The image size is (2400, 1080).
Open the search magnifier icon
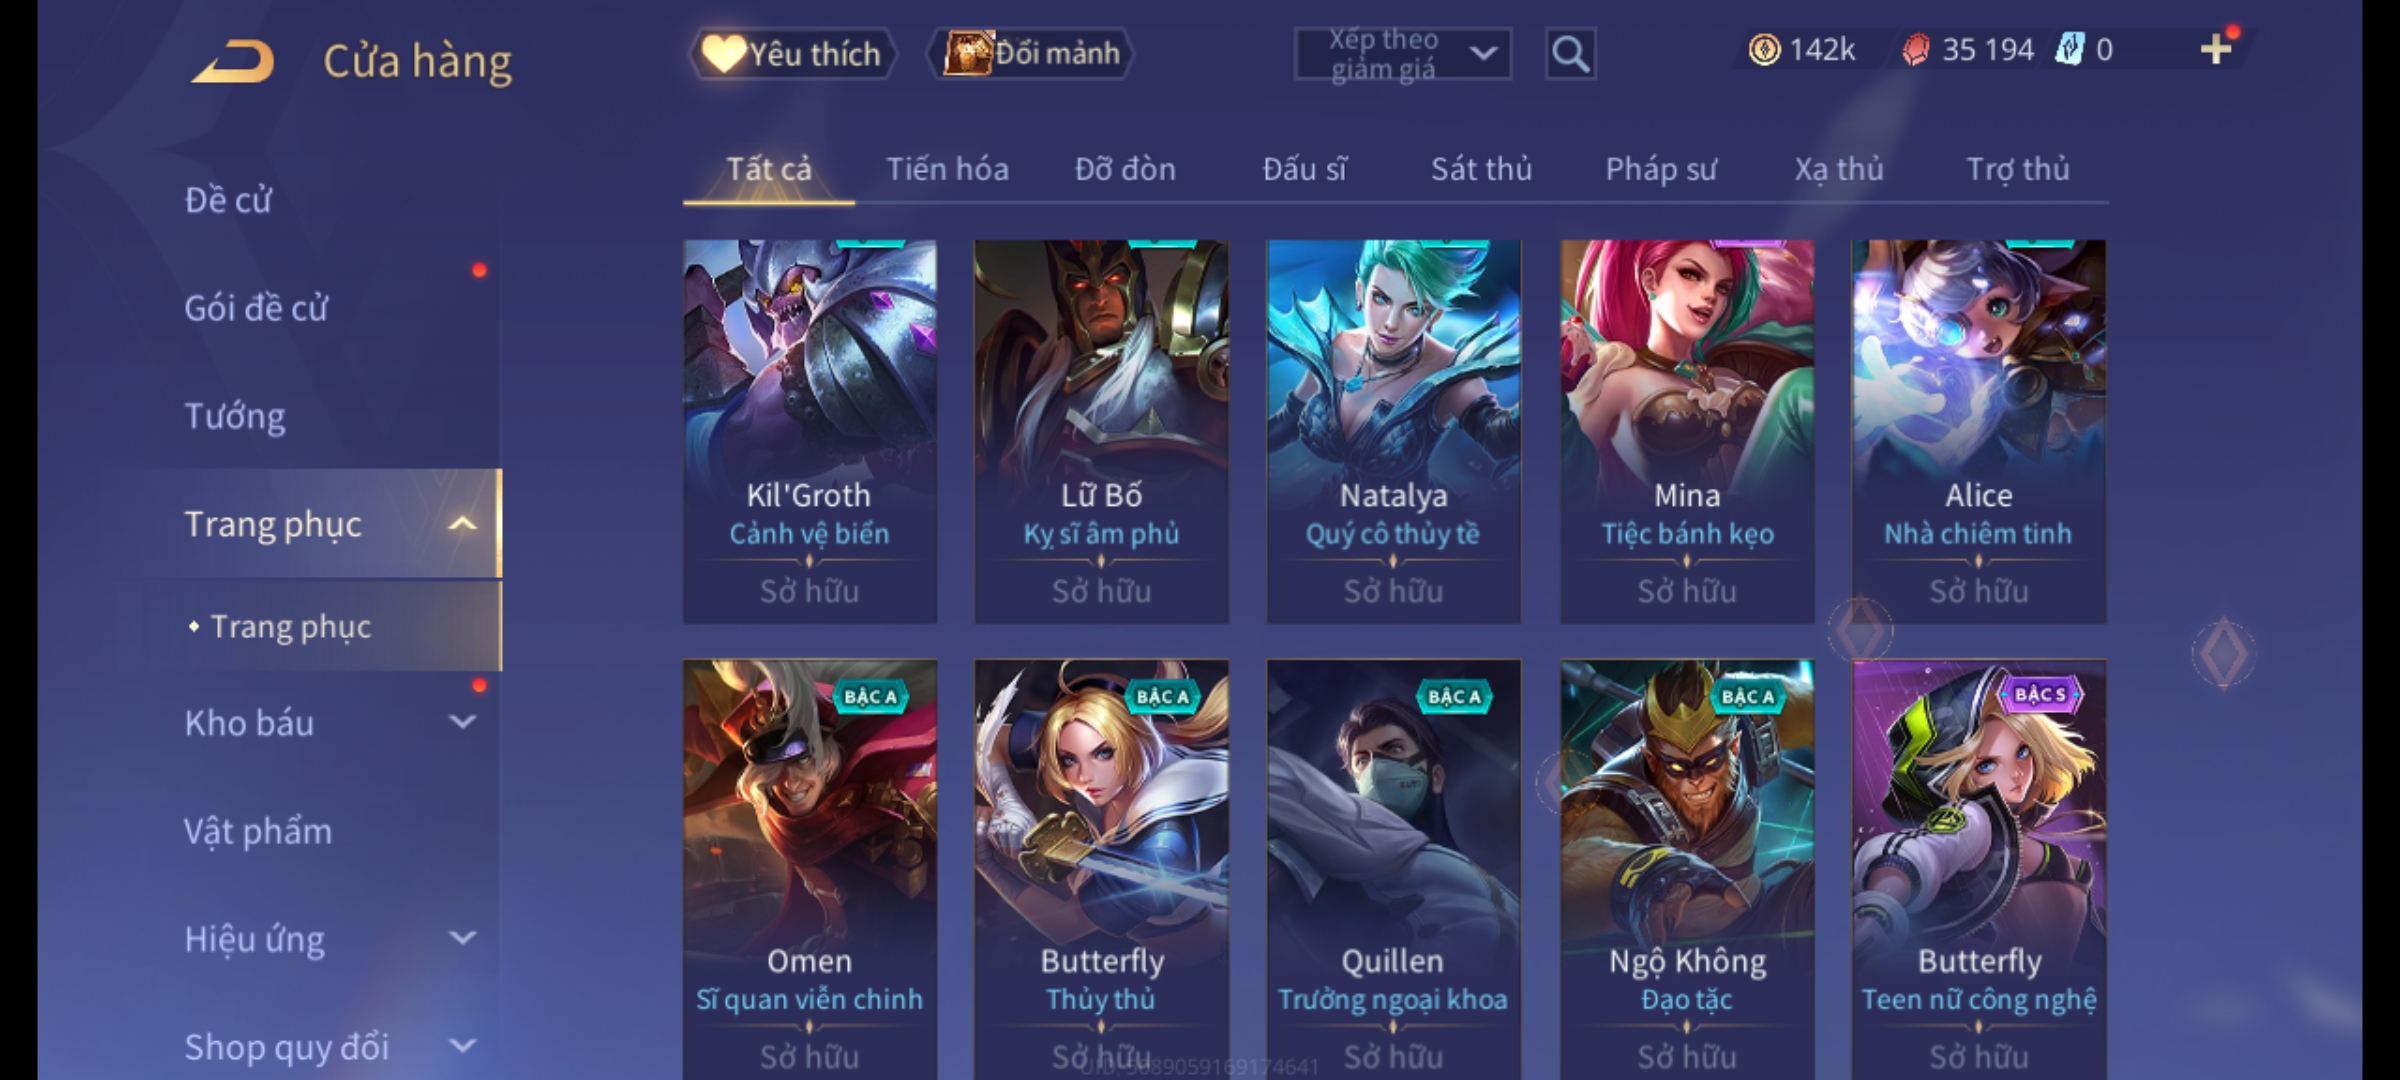[1570, 54]
